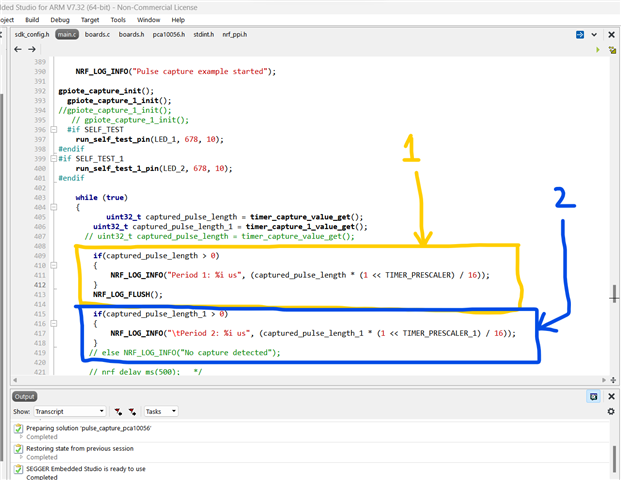The width and height of the screenshot is (621, 480).
Task: Click on NRF_LOG_FLUSH() call on line 413
Action: (x=128, y=294)
